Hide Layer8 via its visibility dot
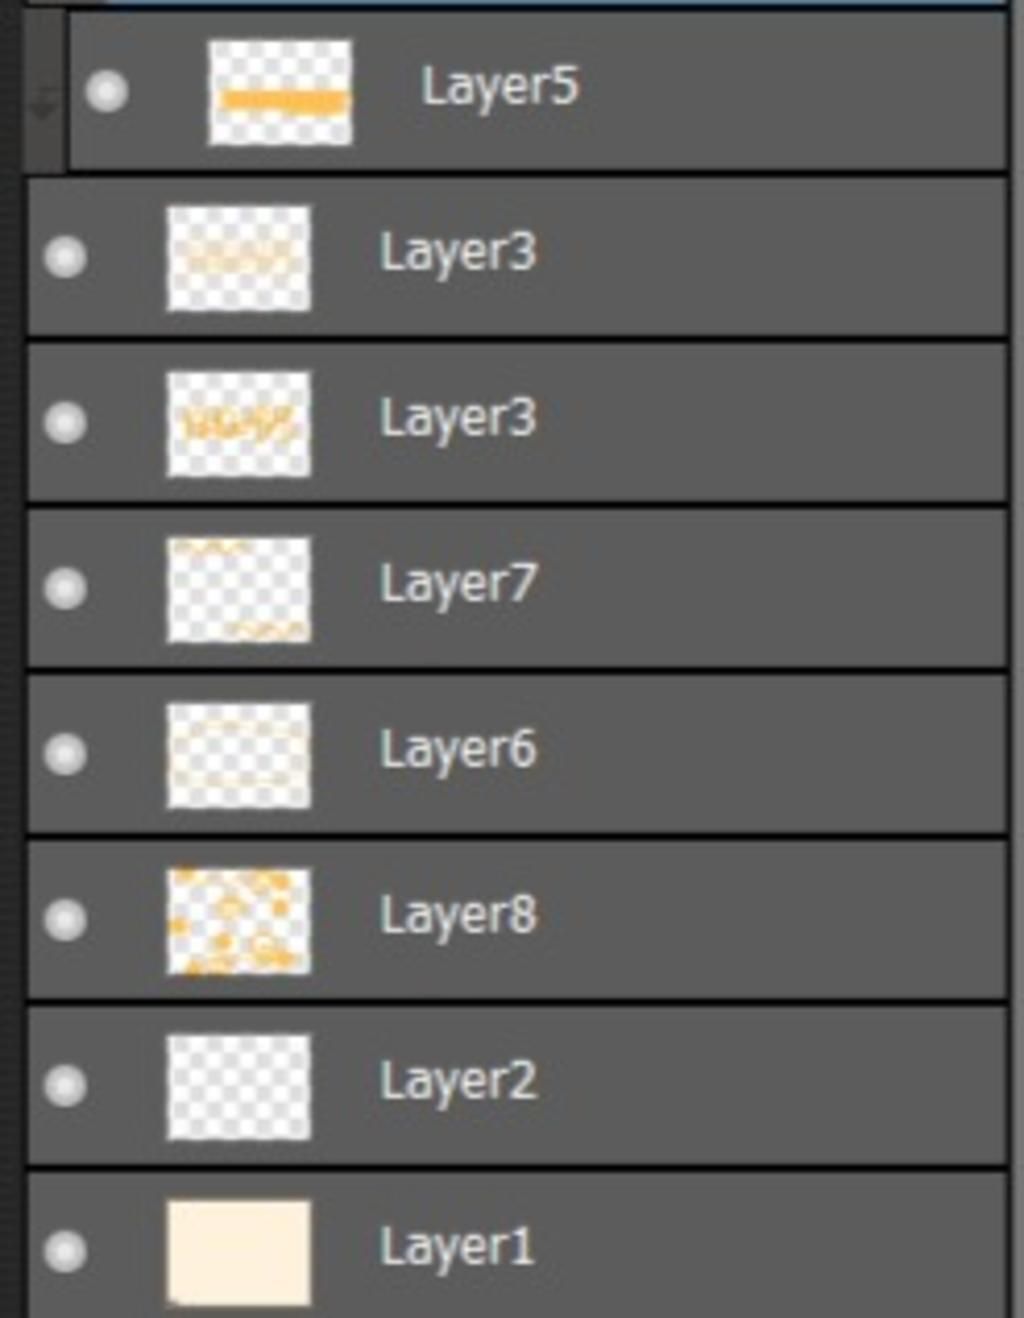Viewport: 1024px width, 1318px height. [65, 919]
